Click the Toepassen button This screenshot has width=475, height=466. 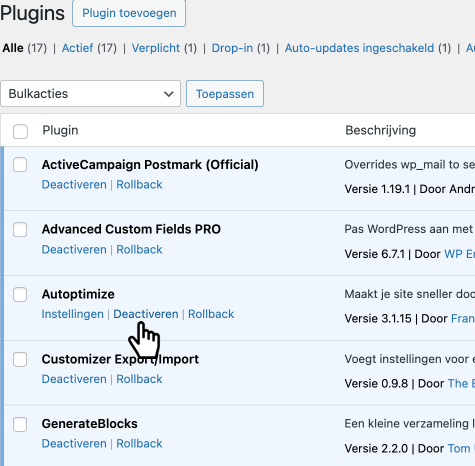pyautogui.click(x=225, y=94)
